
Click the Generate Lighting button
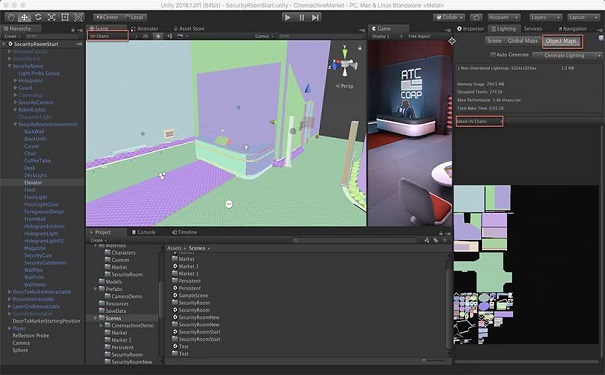[564, 56]
